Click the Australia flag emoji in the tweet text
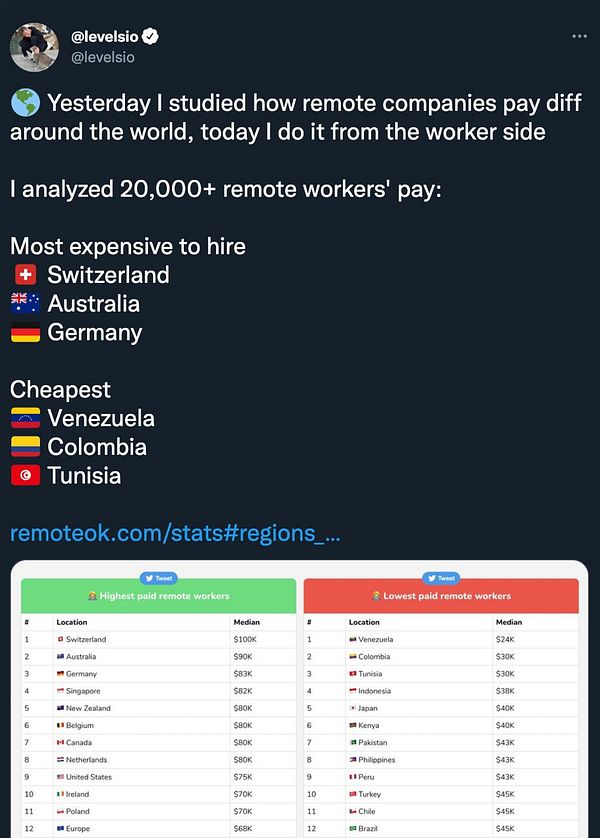 coord(25,304)
